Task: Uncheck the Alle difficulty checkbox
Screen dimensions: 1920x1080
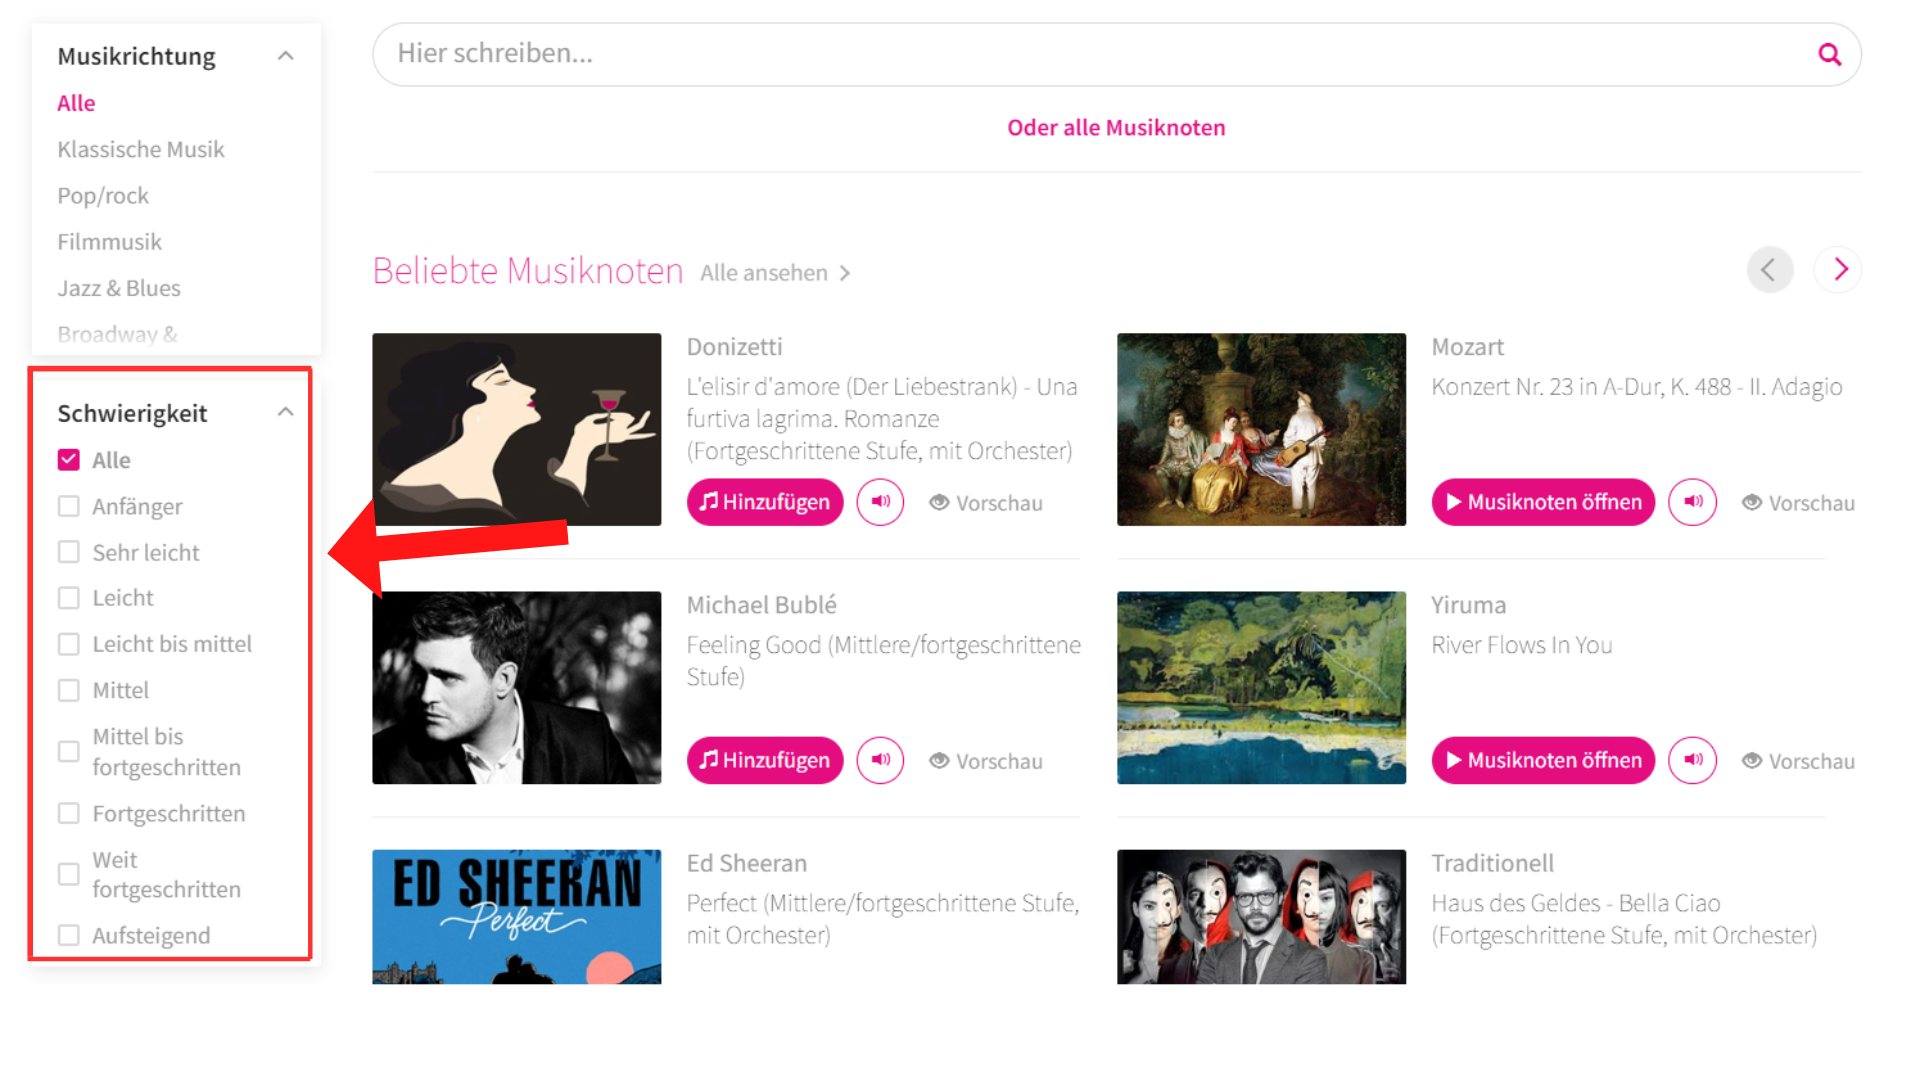Action: click(x=69, y=460)
